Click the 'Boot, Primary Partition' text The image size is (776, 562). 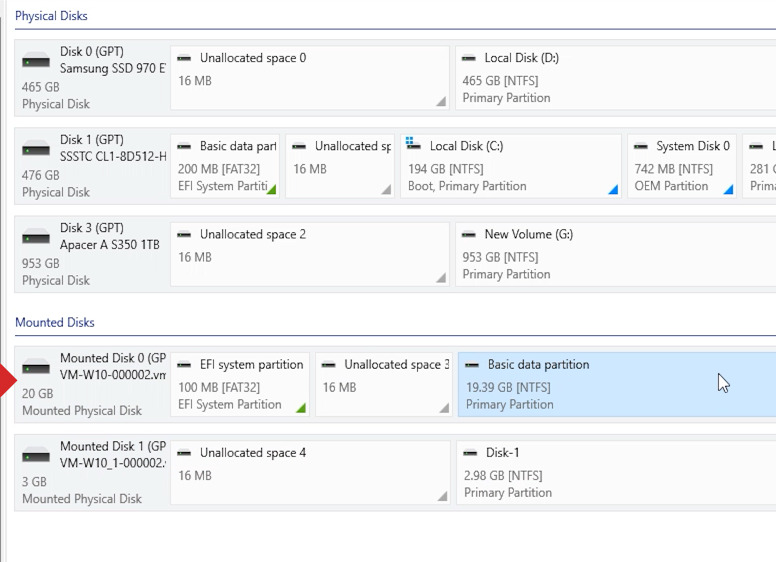467,186
